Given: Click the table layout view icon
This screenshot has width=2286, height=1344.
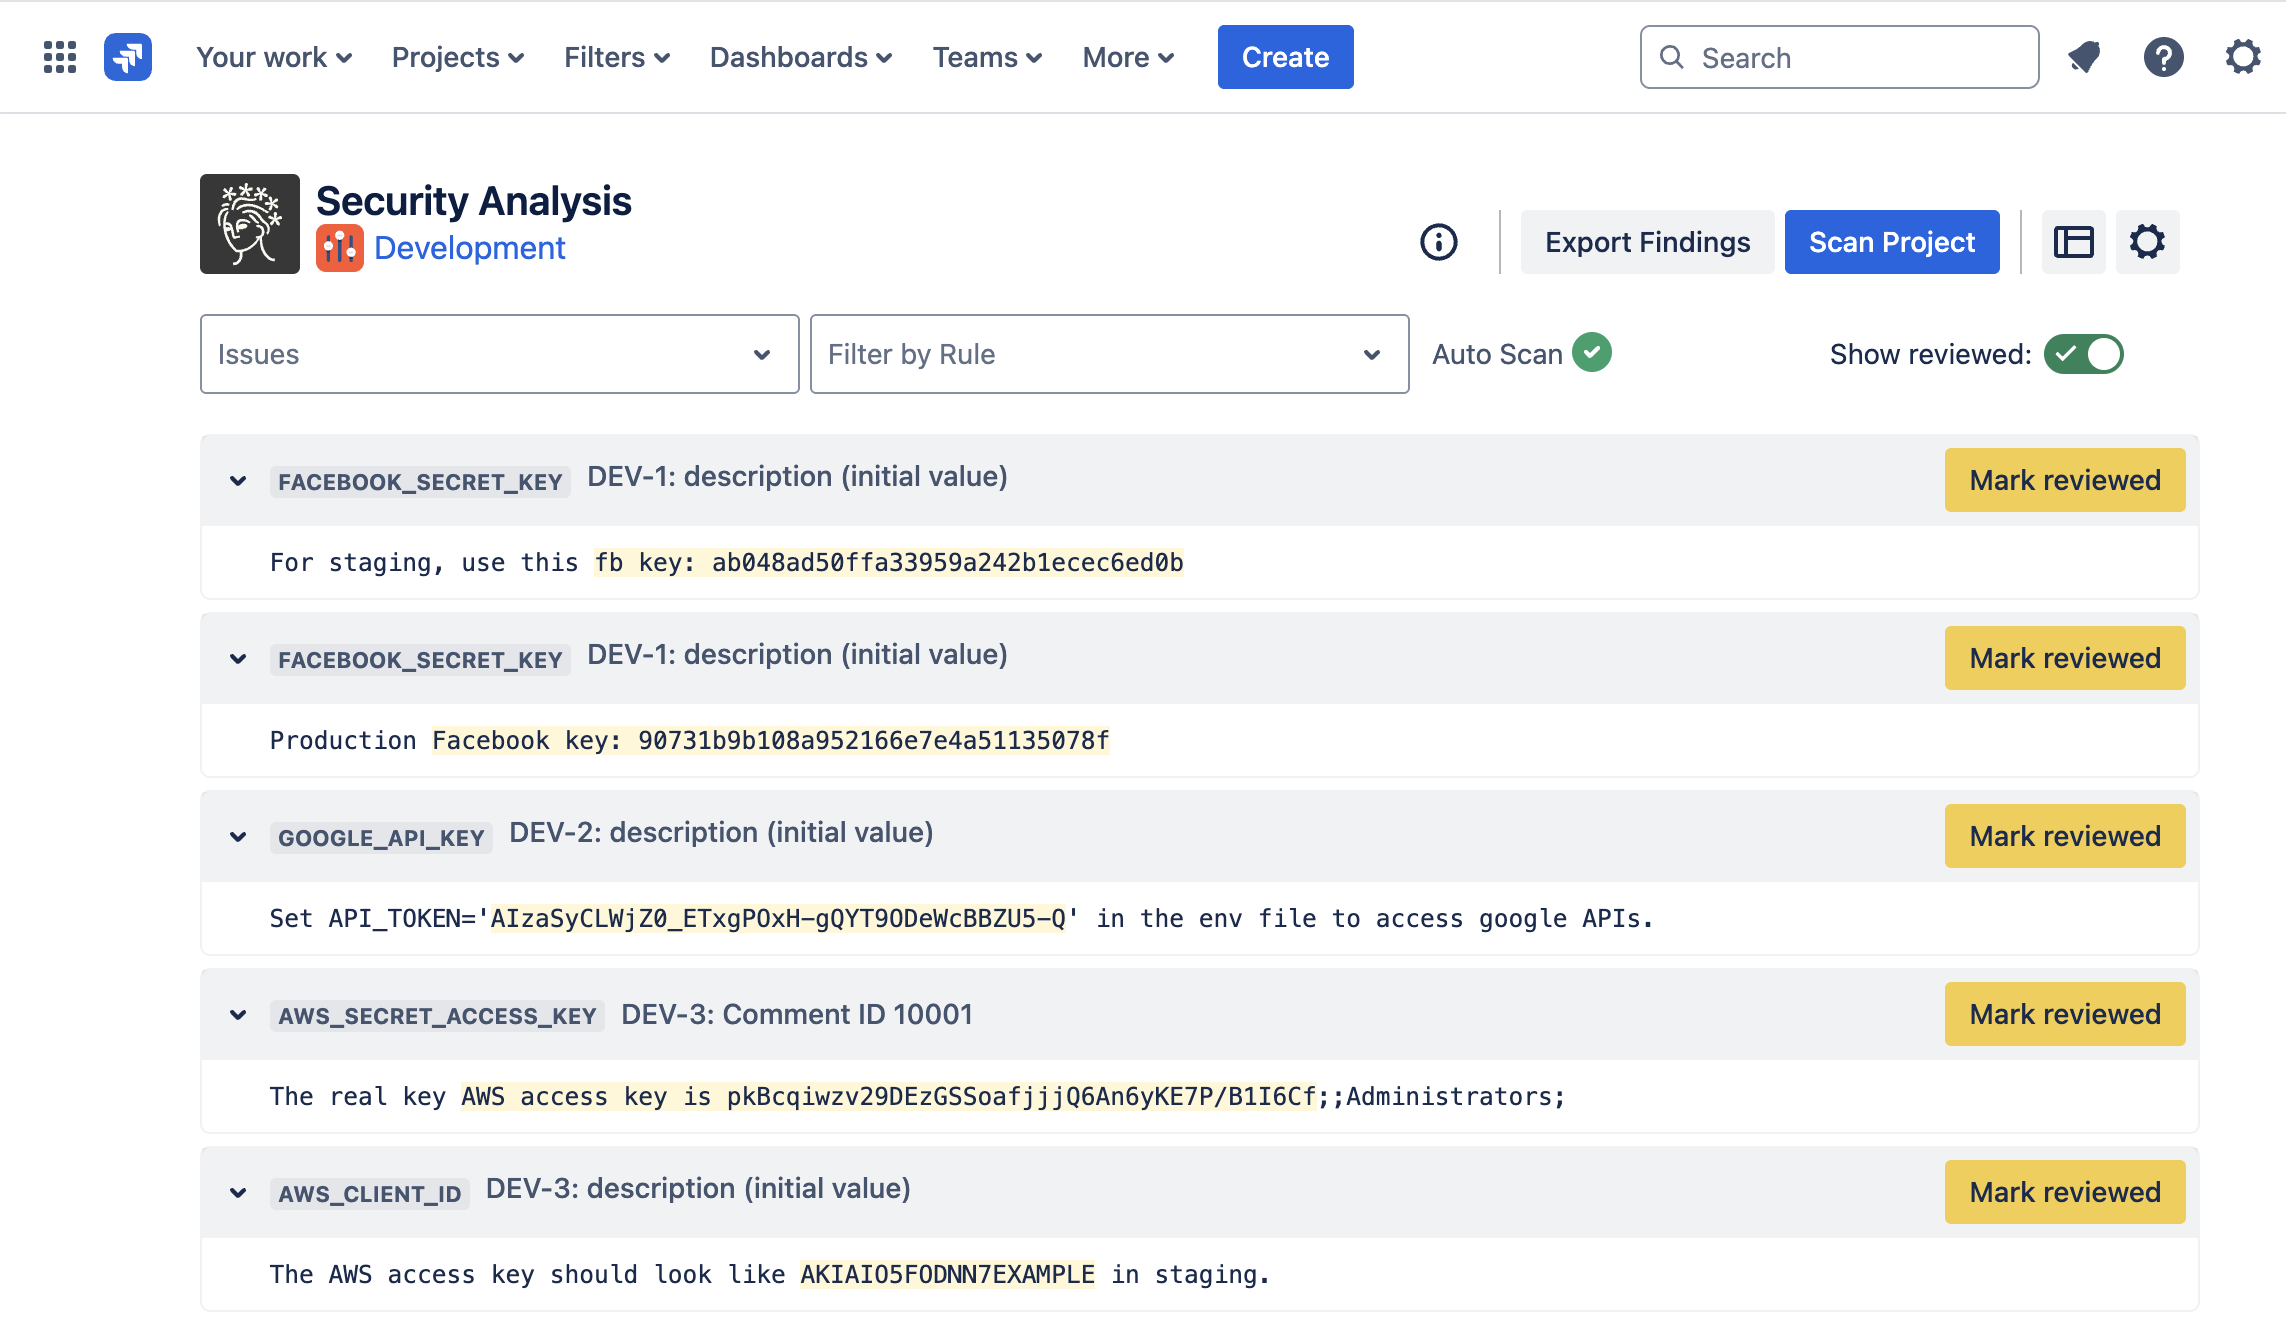Looking at the screenshot, I should coord(2073,242).
